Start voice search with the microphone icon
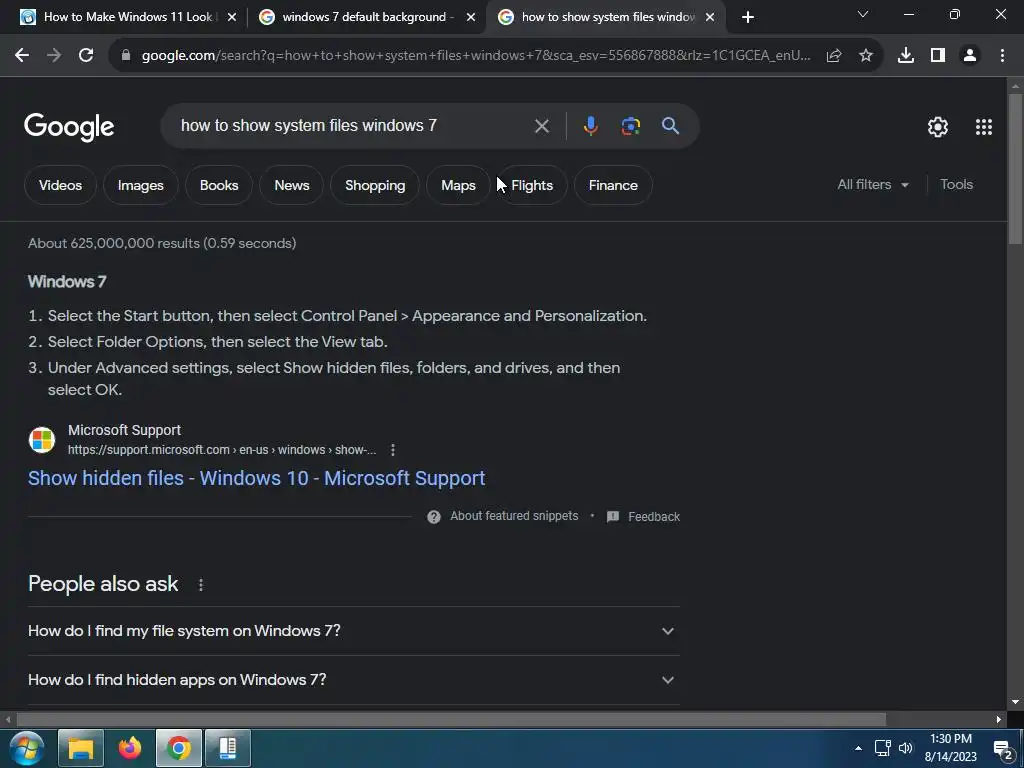The width and height of the screenshot is (1024, 768). pyautogui.click(x=590, y=125)
